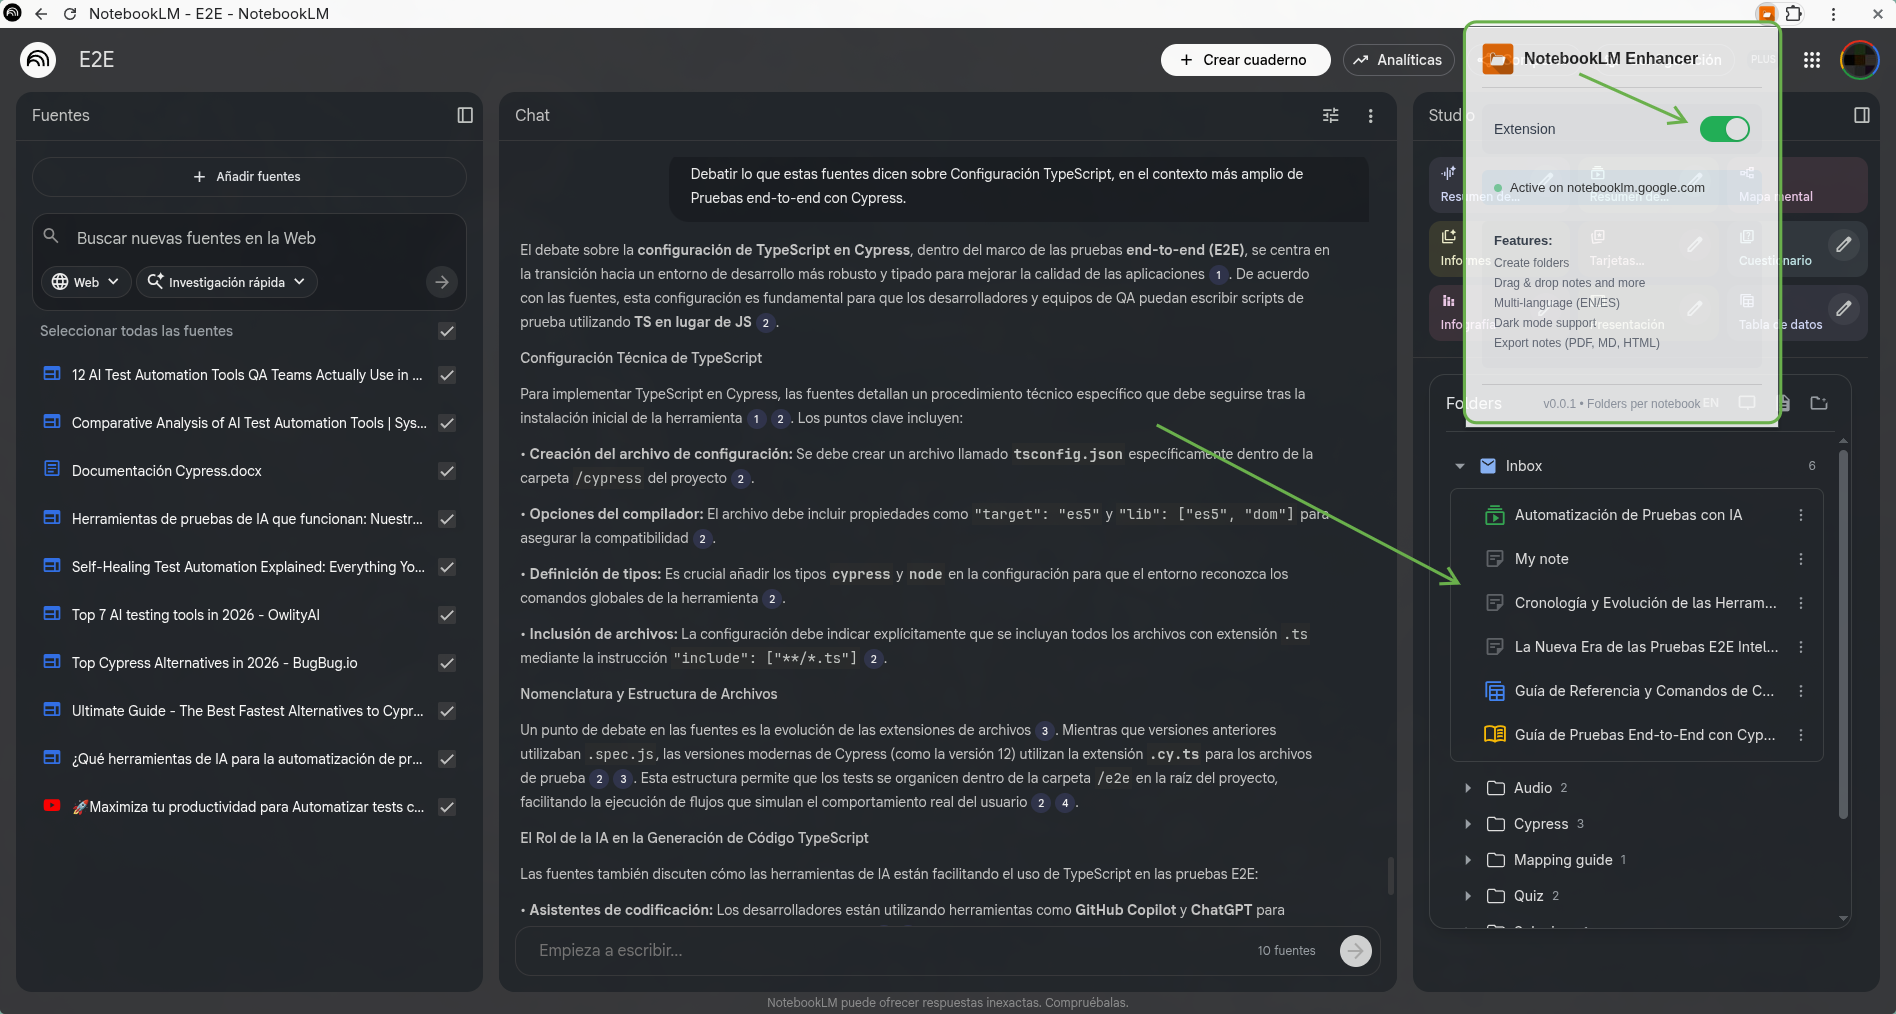Click the Quiz folder icon
The width and height of the screenshot is (1896, 1014).
point(1496,896)
